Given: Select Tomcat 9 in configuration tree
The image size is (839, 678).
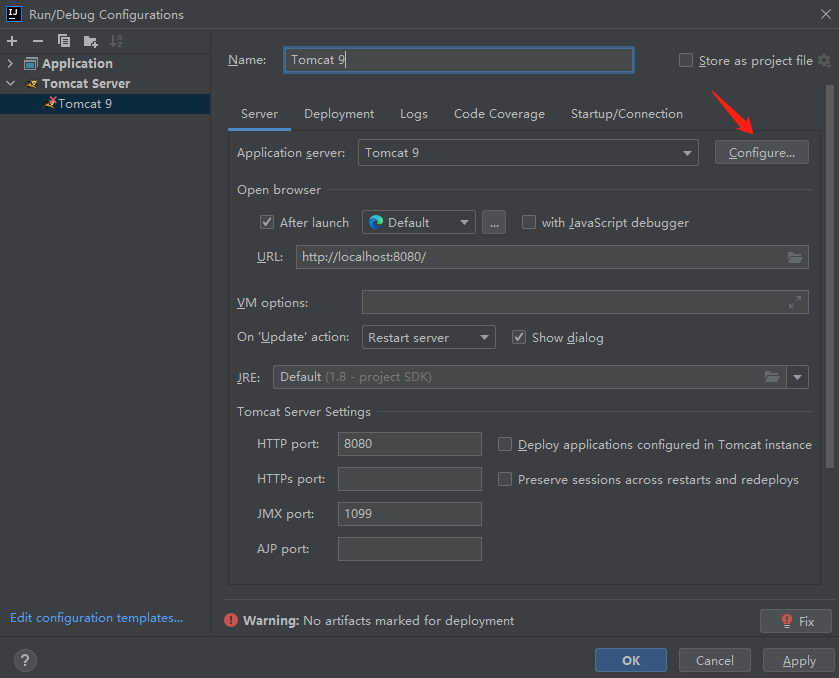Looking at the screenshot, I should (x=105, y=104).
